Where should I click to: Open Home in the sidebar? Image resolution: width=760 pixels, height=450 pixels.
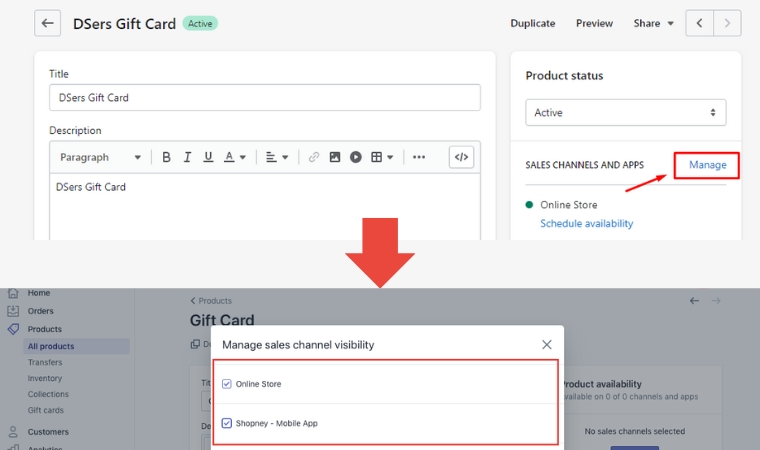point(39,293)
